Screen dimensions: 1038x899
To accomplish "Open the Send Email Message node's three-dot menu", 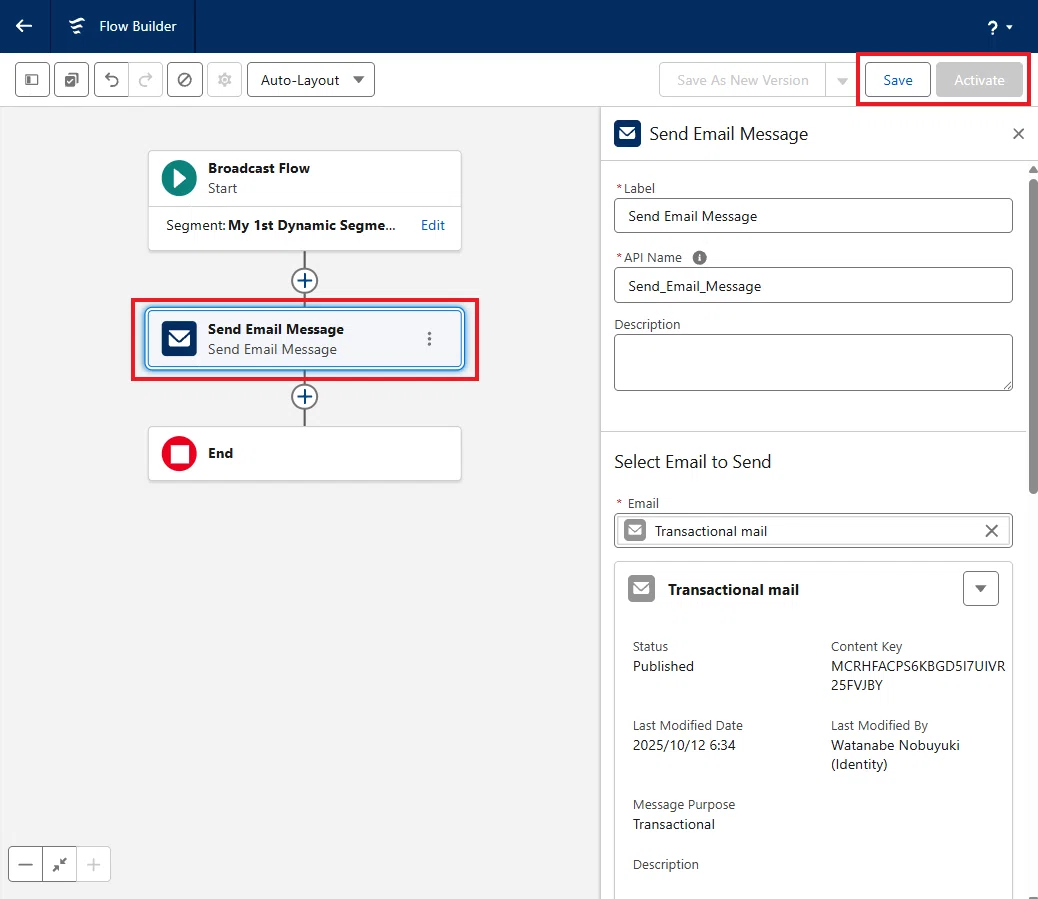I will click(430, 339).
